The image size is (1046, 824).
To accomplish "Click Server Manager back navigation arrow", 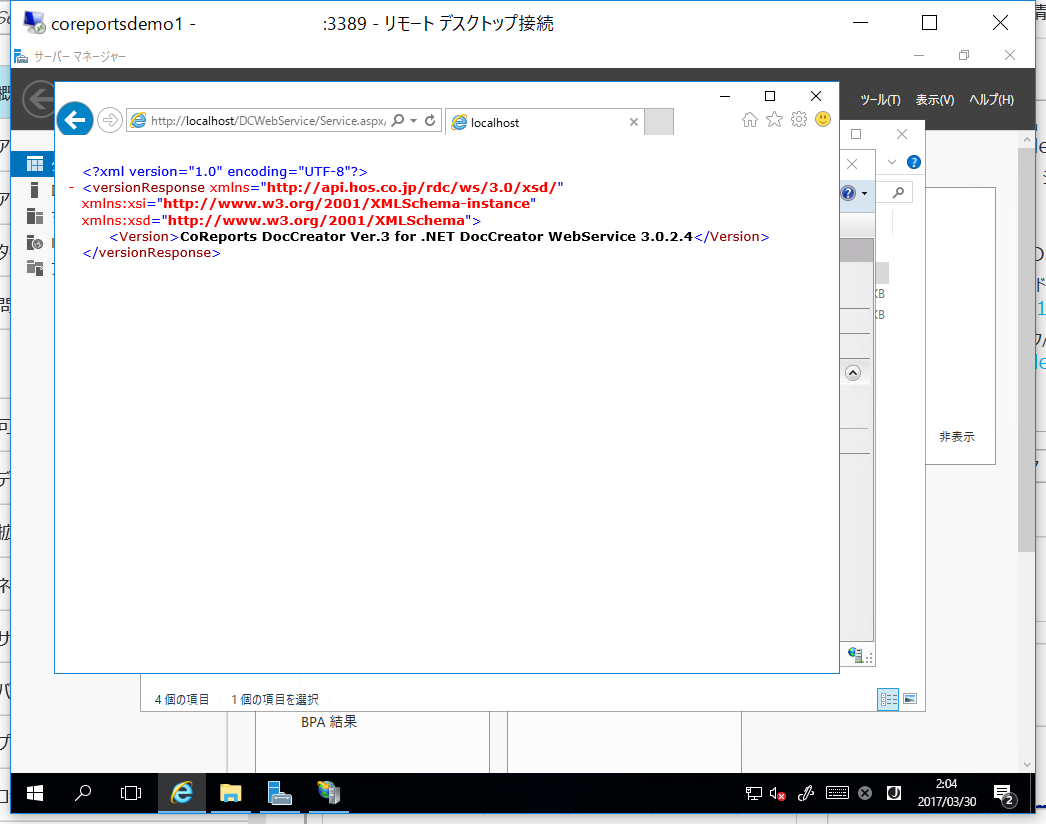I will point(38,99).
